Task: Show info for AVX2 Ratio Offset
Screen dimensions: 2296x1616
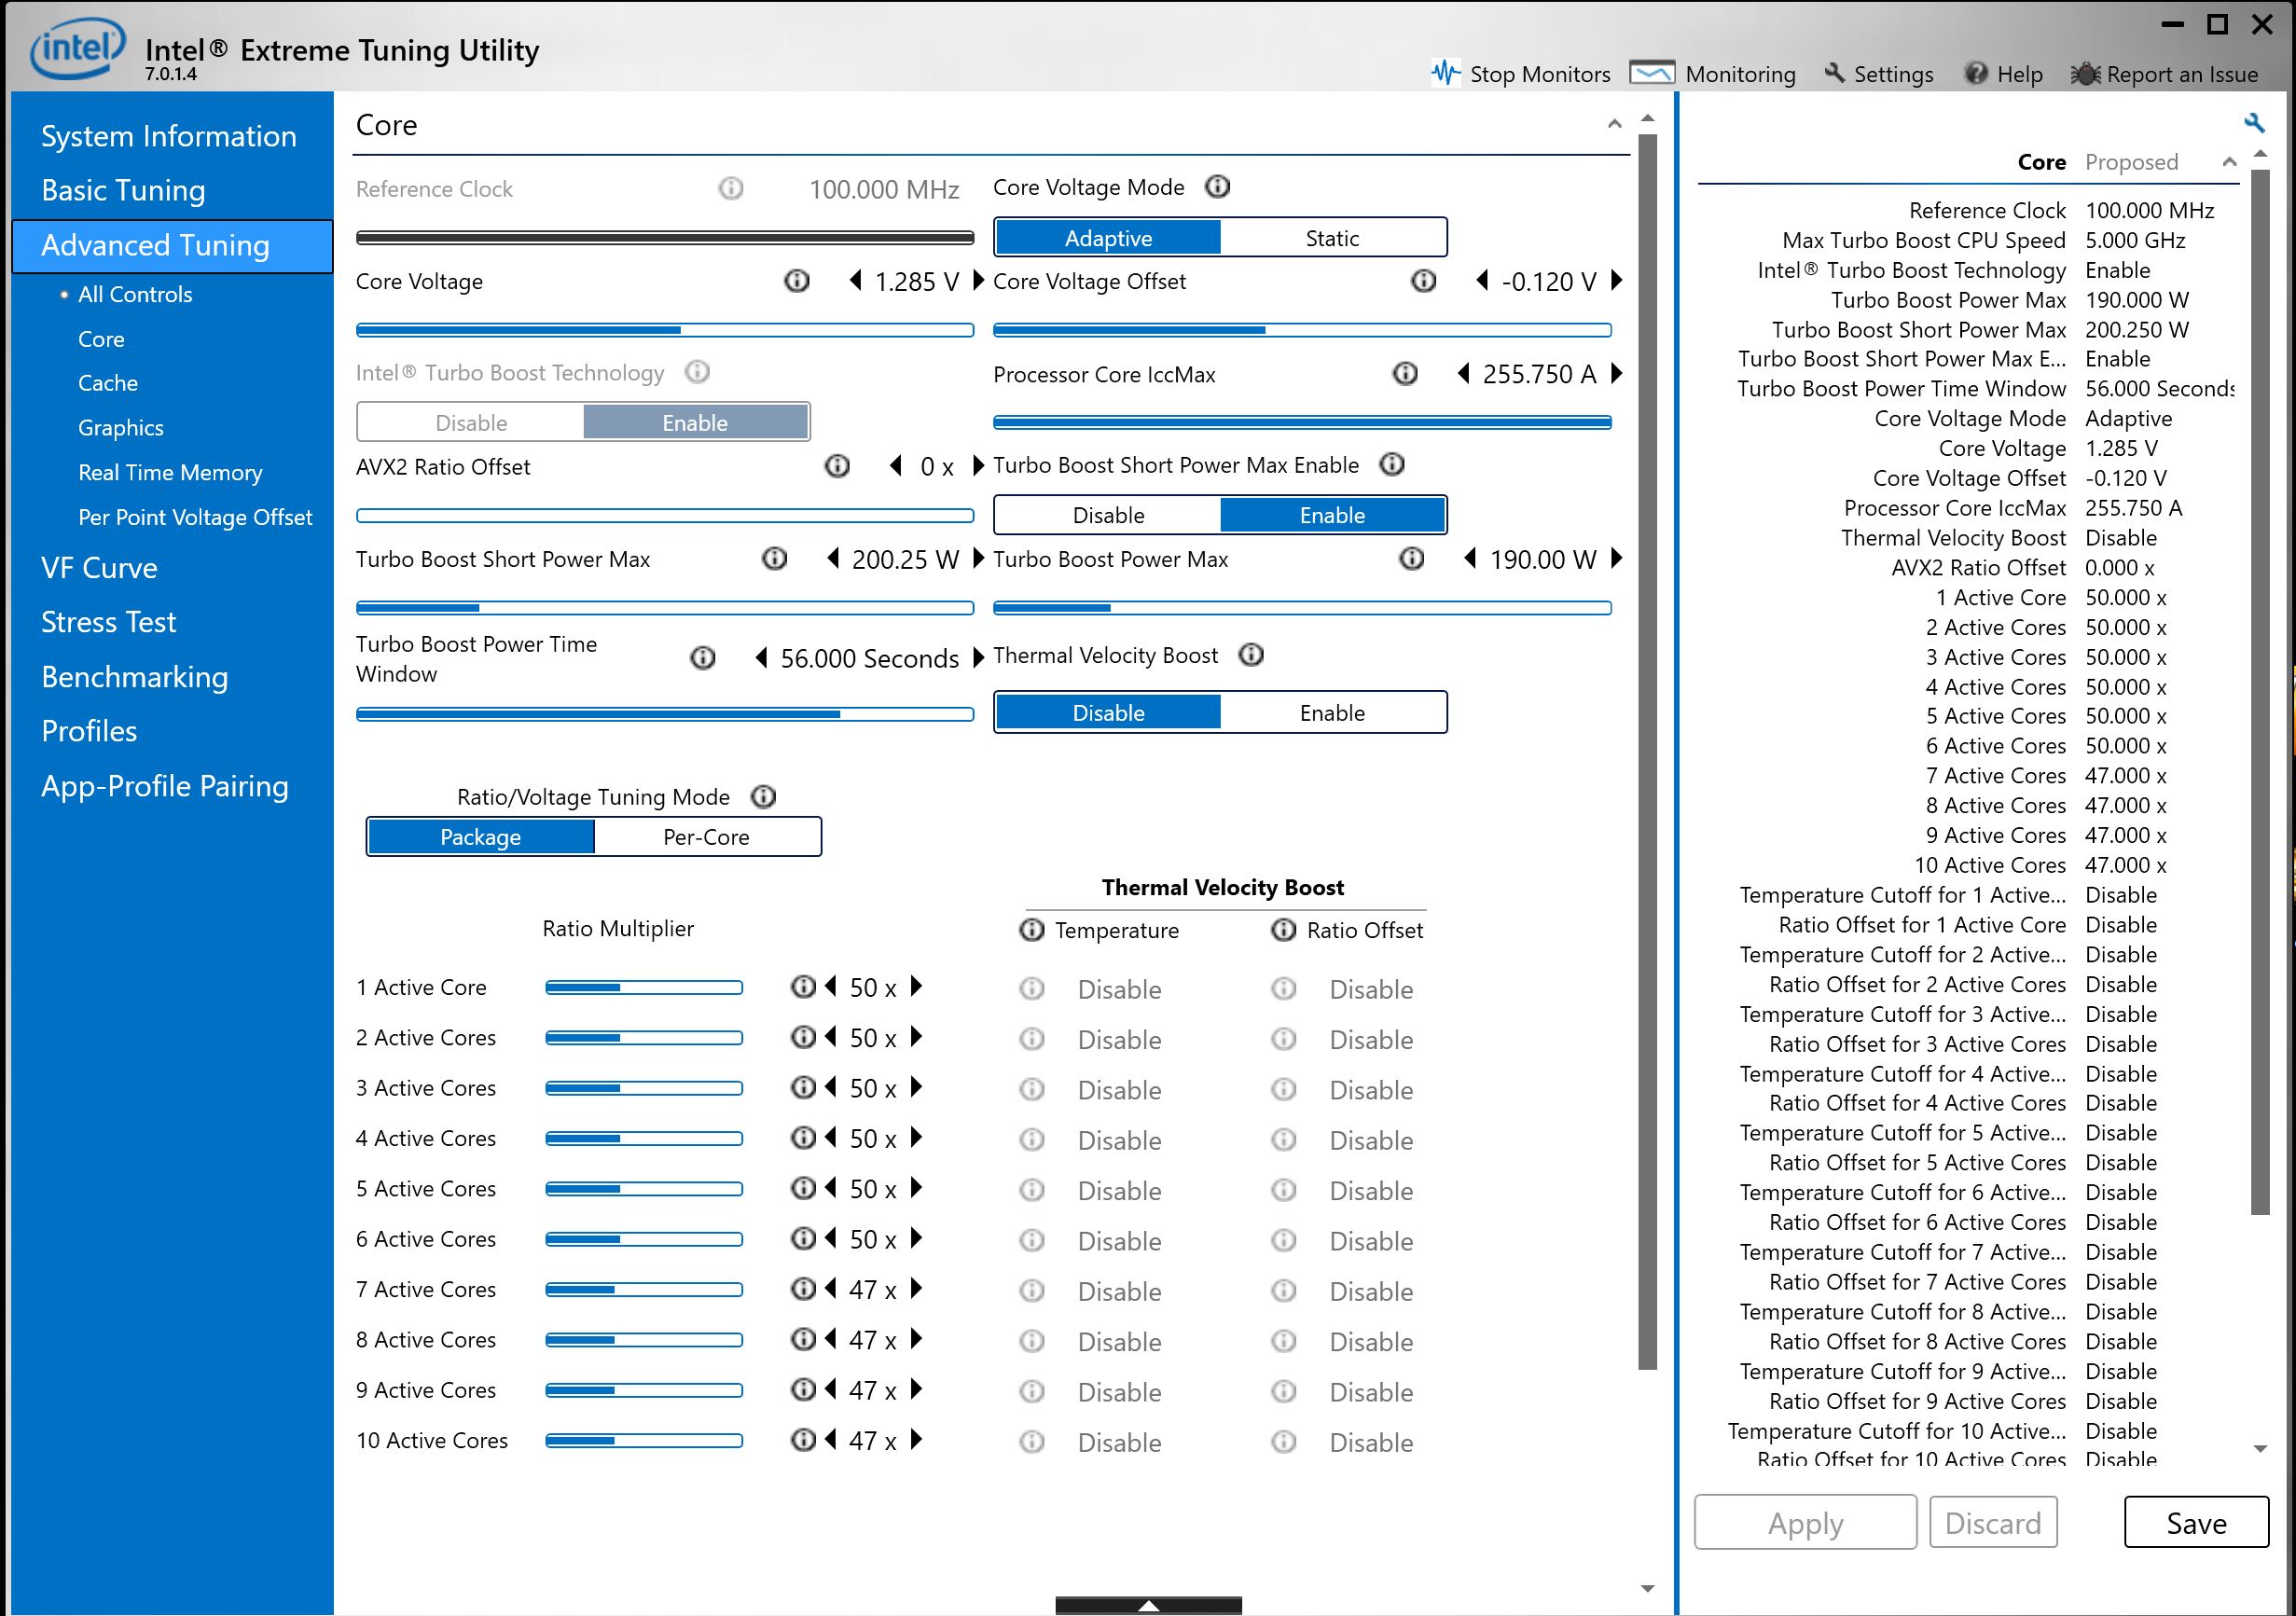Action: pos(837,466)
